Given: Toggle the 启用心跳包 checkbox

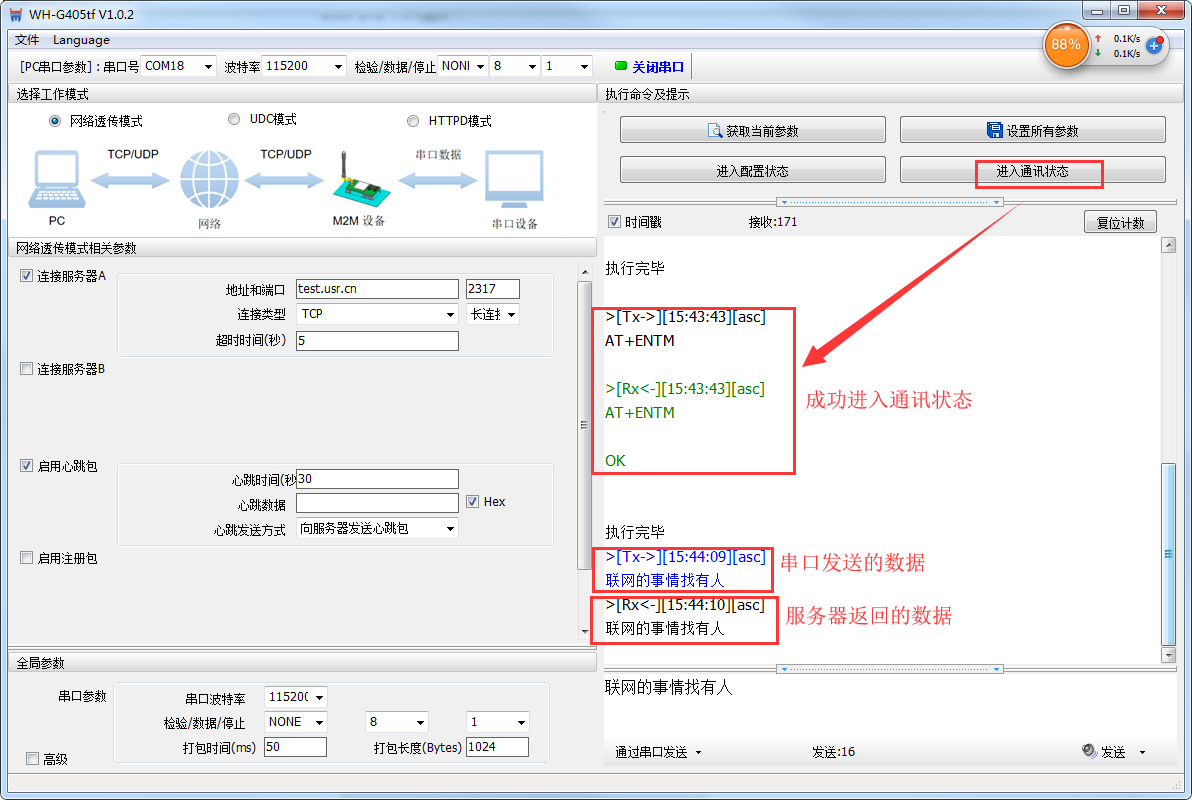Looking at the screenshot, I should click(x=27, y=466).
